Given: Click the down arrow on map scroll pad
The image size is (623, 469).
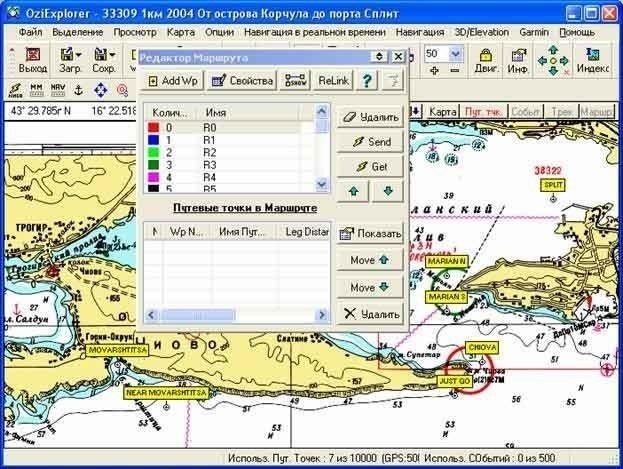Looking at the screenshot, I should (x=553, y=72).
